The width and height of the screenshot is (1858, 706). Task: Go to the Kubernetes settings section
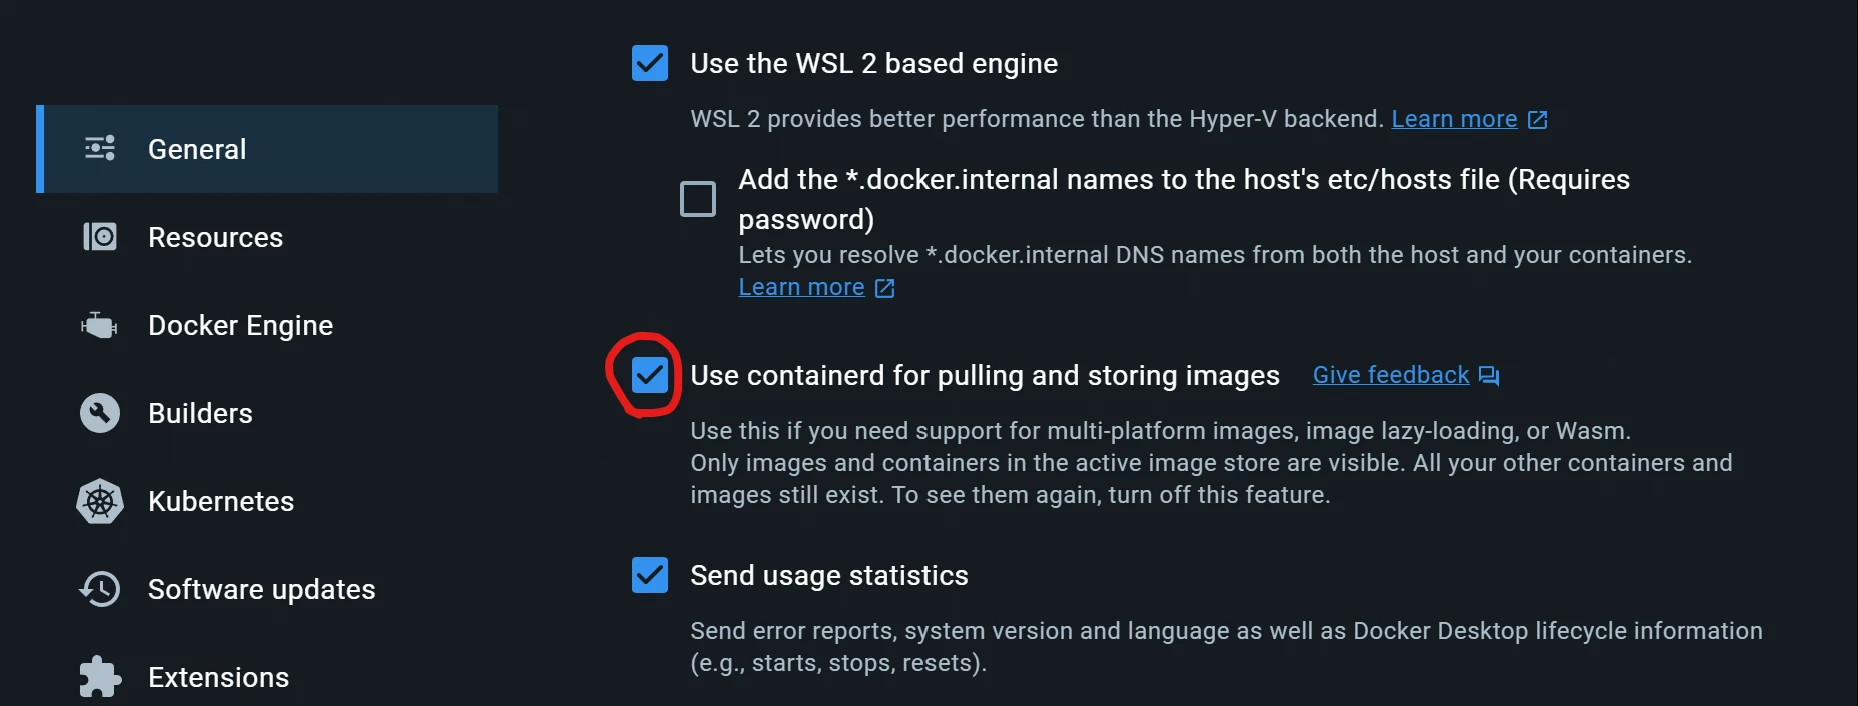tap(221, 501)
